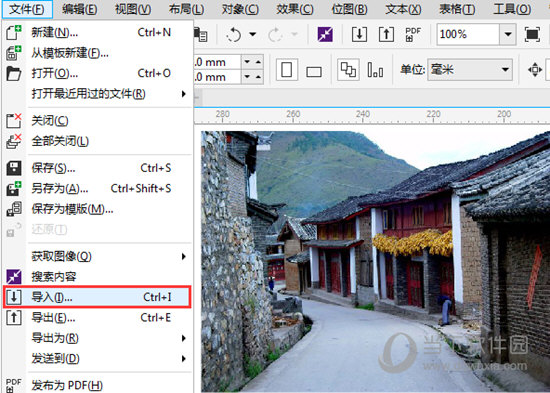Open the 布局(L) menu
Viewport: 550px width, 393px height.
point(186,9)
